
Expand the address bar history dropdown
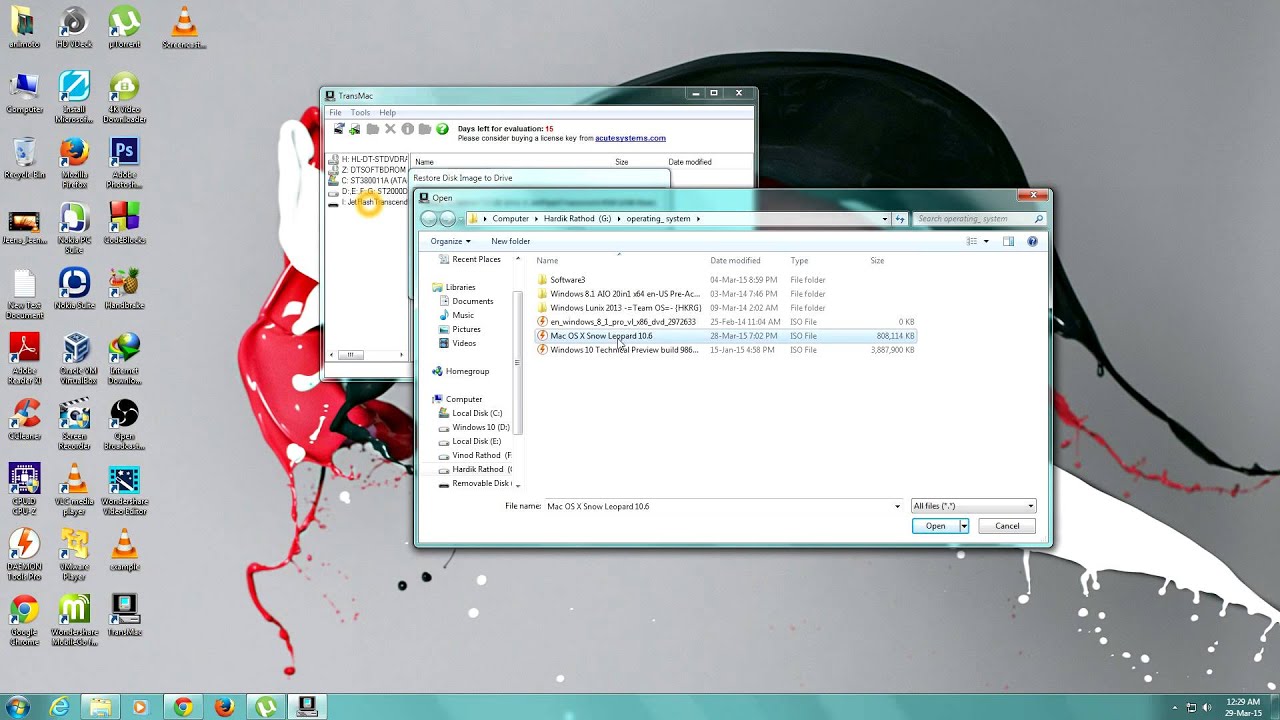[x=885, y=219]
